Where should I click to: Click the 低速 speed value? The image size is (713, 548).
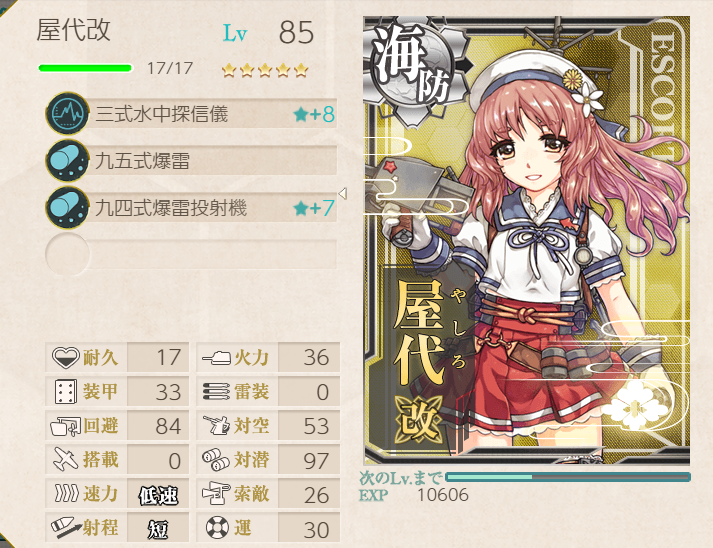click(158, 495)
